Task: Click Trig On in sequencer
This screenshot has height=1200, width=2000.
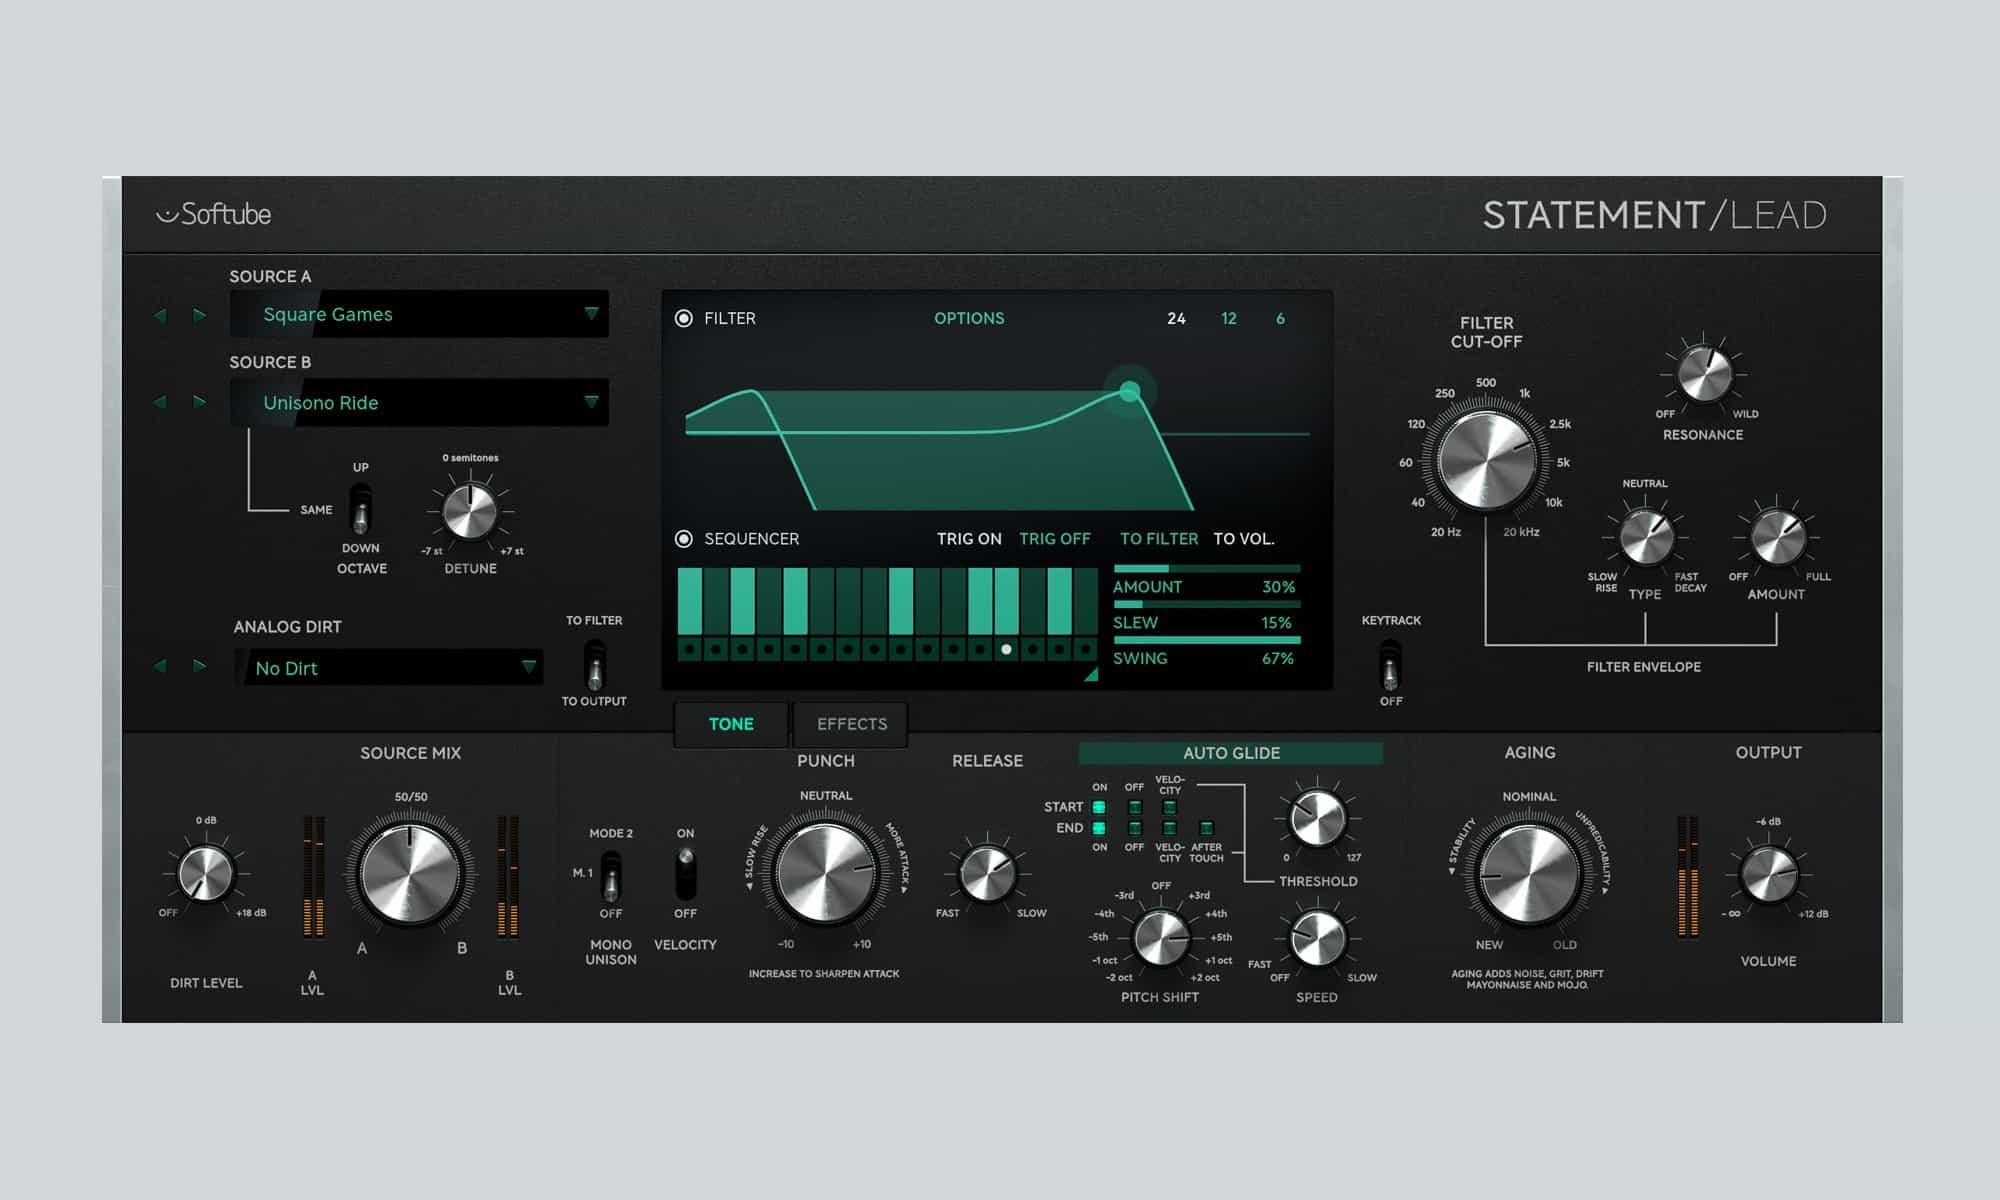Action: [969, 539]
